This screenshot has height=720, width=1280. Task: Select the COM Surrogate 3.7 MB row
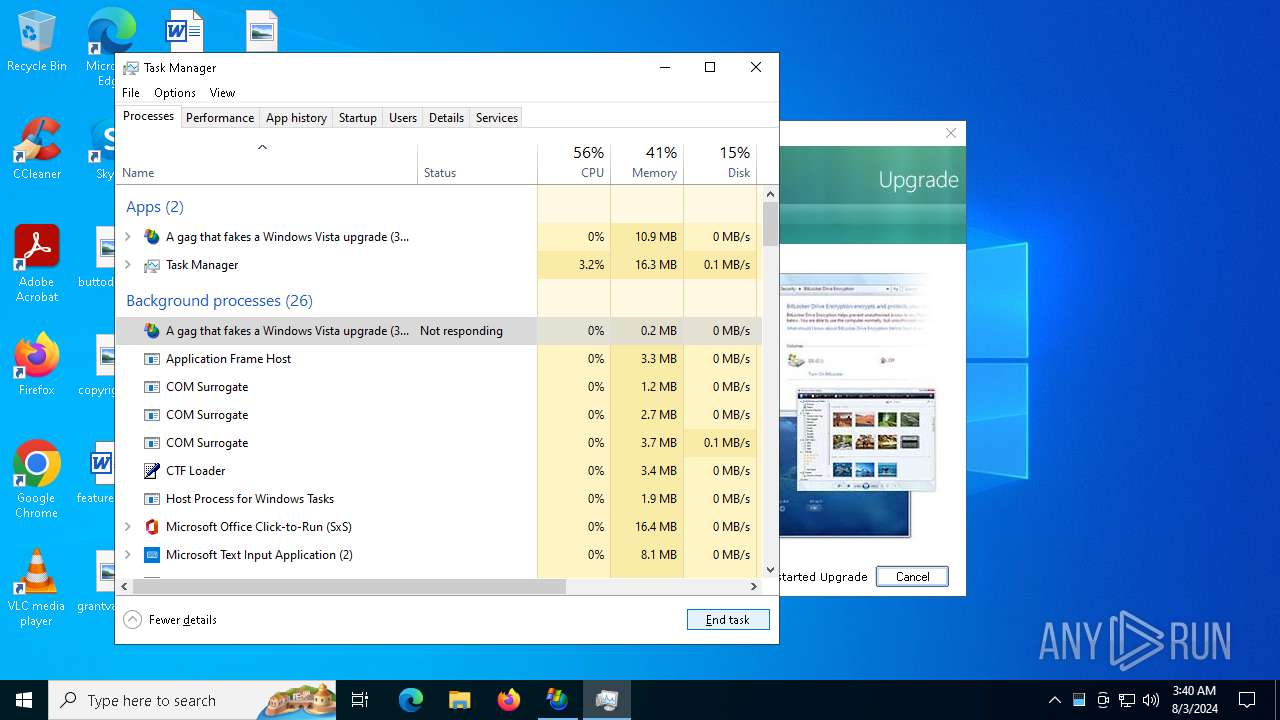pos(439,443)
